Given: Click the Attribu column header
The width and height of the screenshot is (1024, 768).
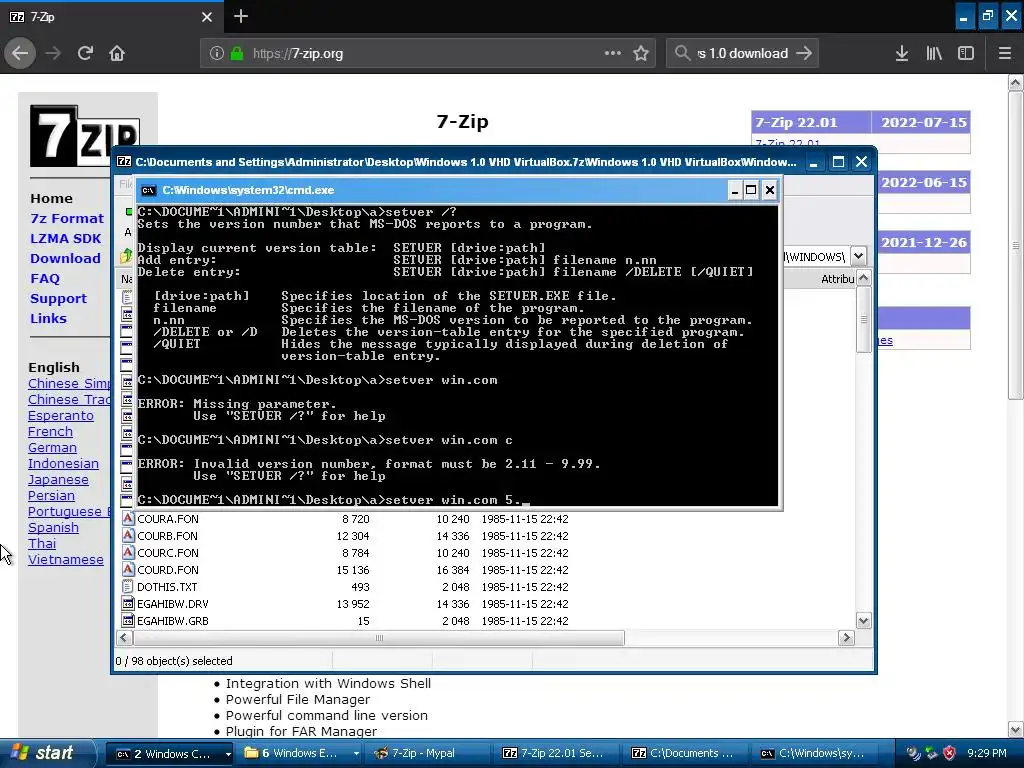Looking at the screenshot, I should point(837,279).
